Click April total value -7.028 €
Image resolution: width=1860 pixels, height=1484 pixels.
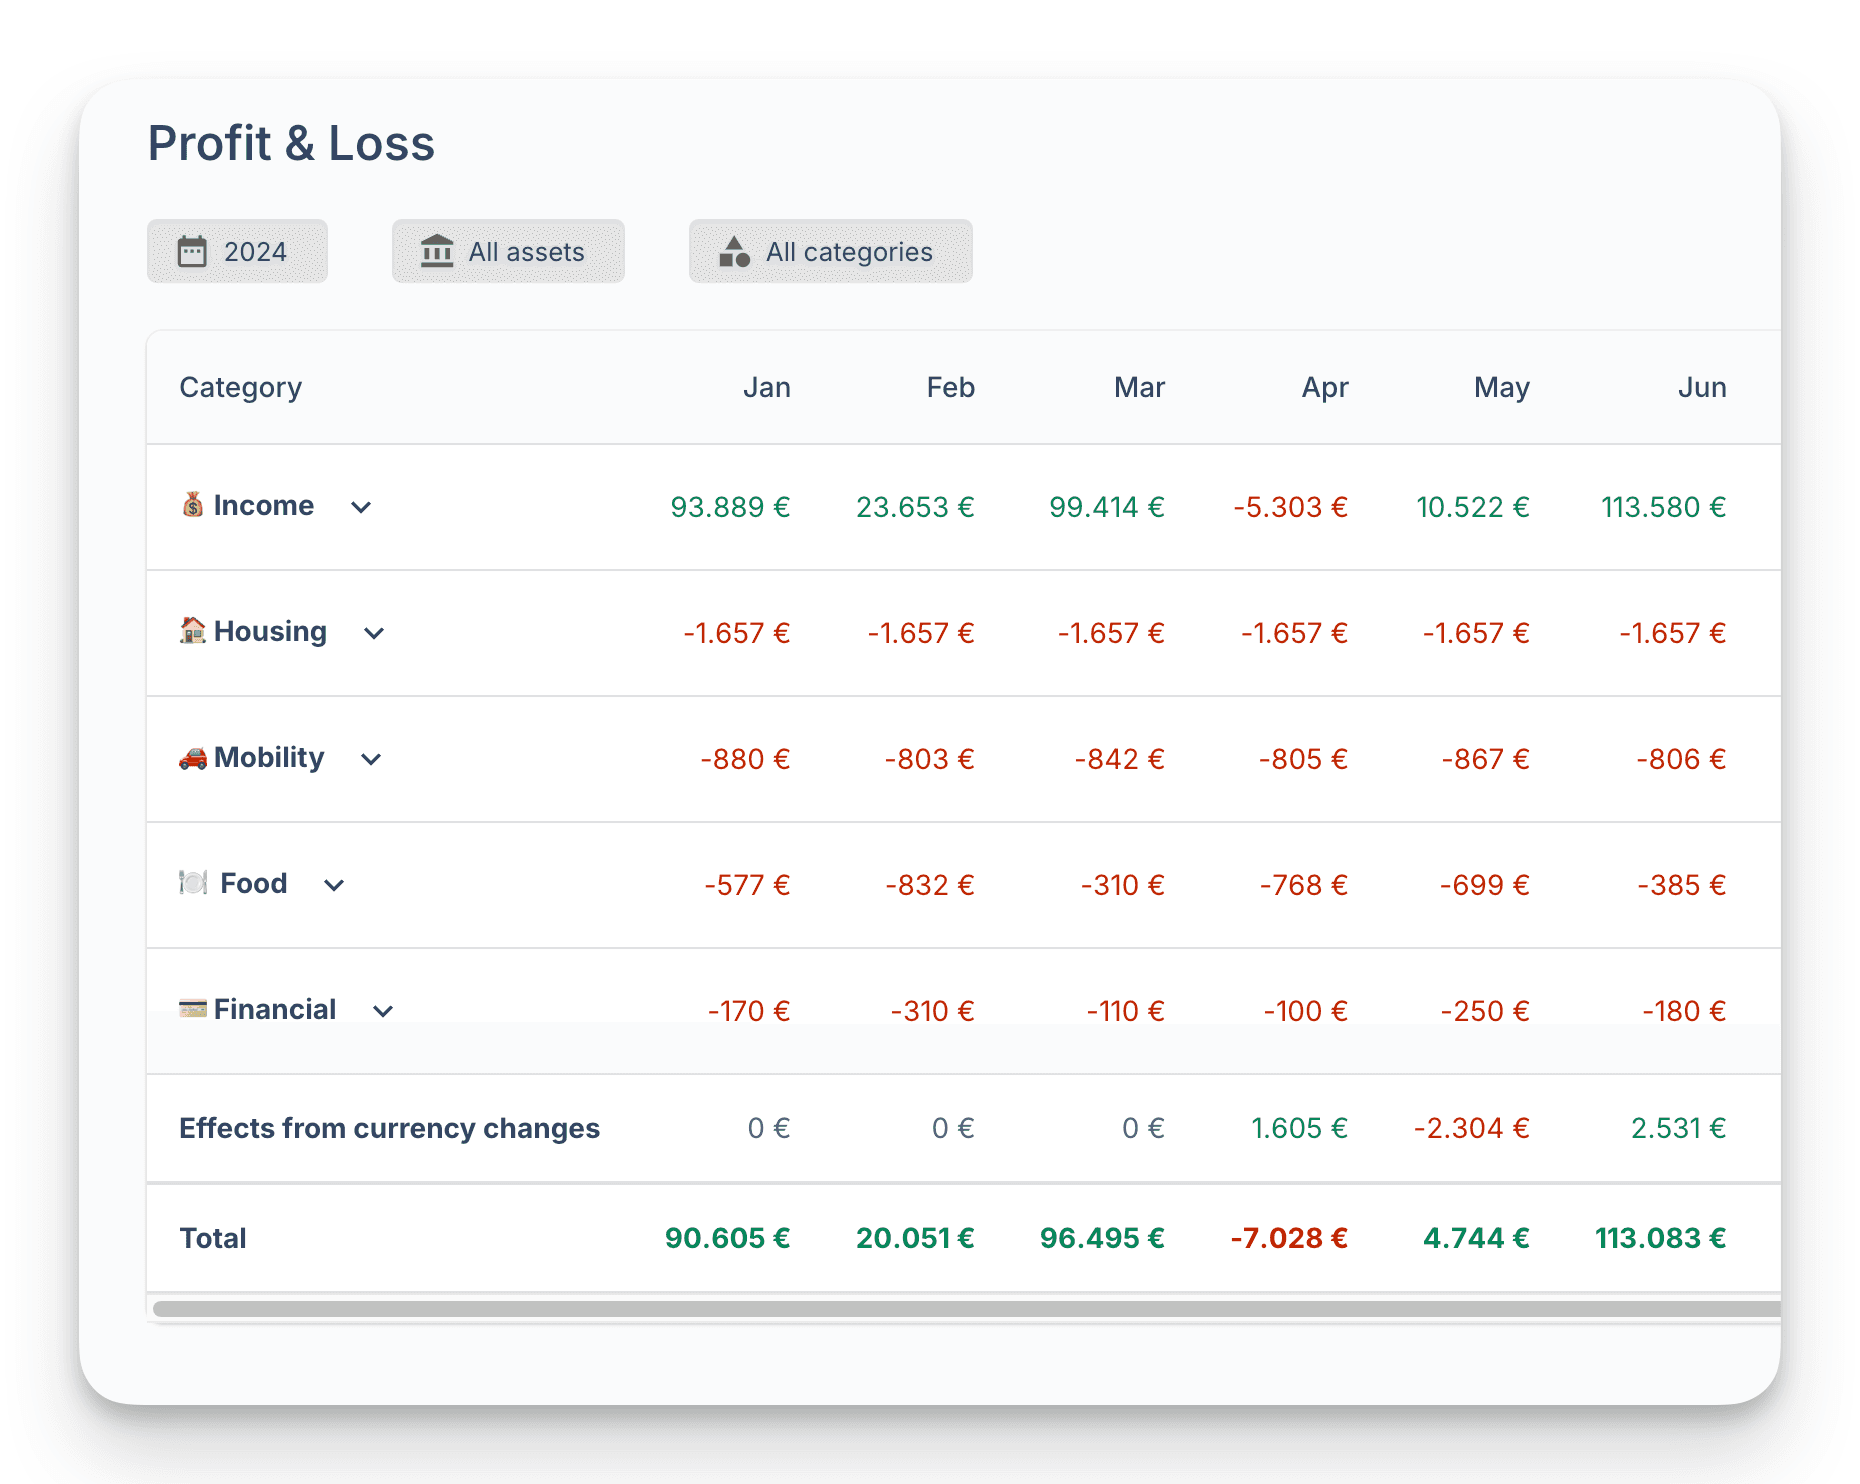coord(1289,1239)
